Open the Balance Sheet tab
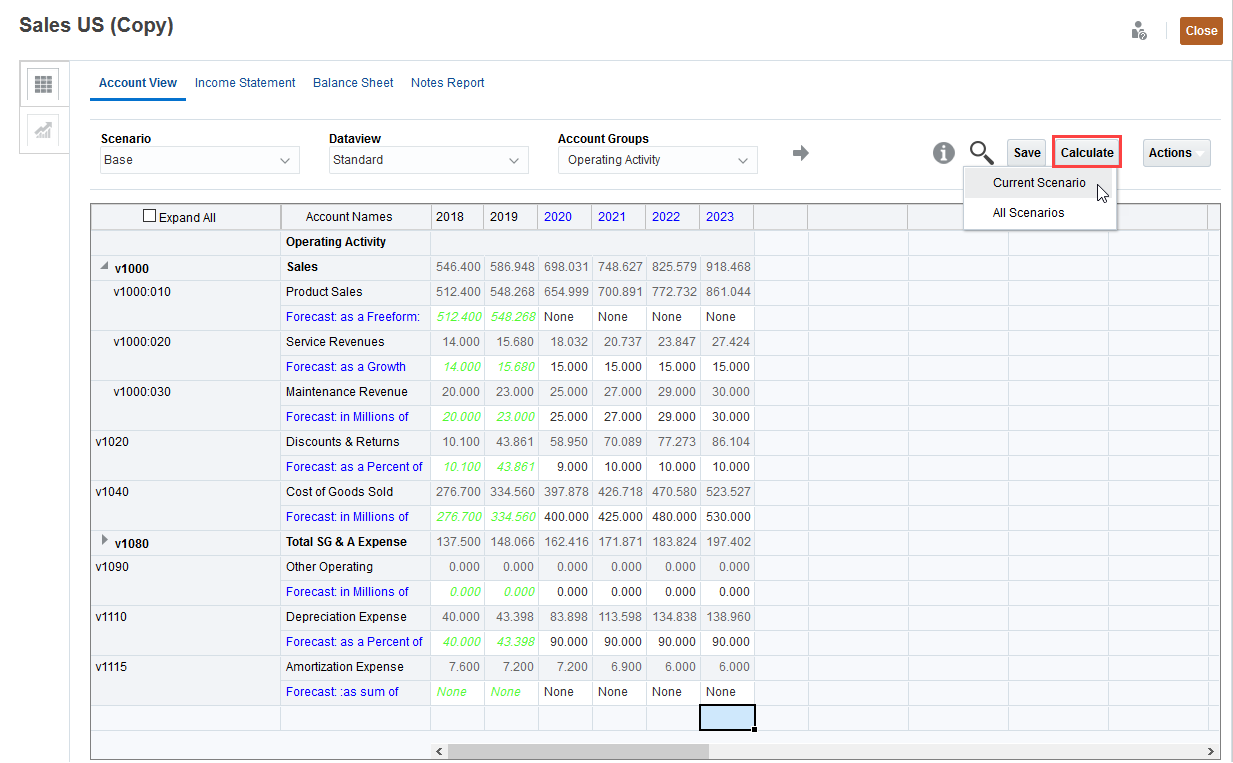Viewport: 1233px width, 763px height. (352, 83)
